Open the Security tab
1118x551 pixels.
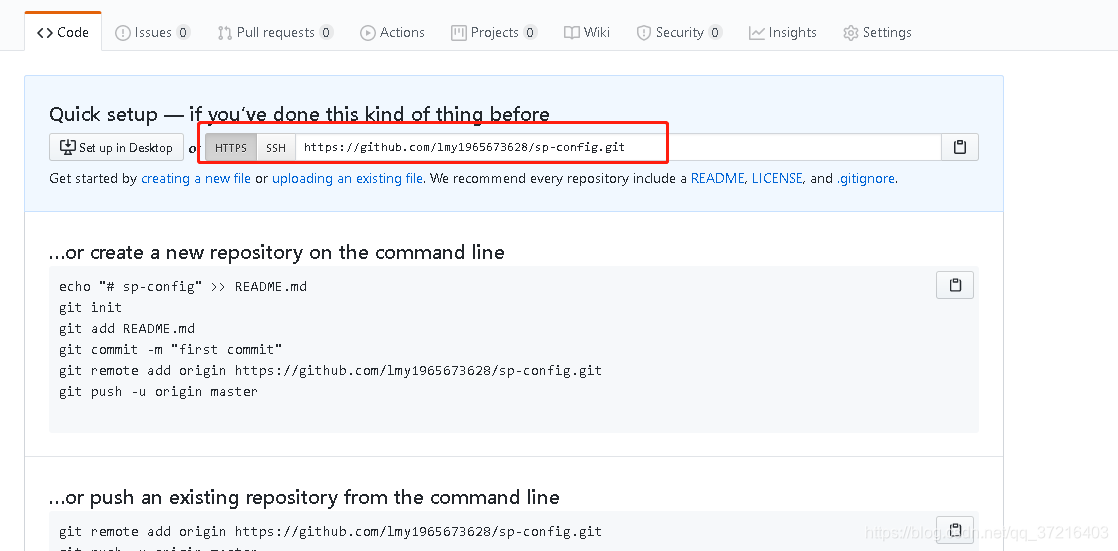coord(679,32)
